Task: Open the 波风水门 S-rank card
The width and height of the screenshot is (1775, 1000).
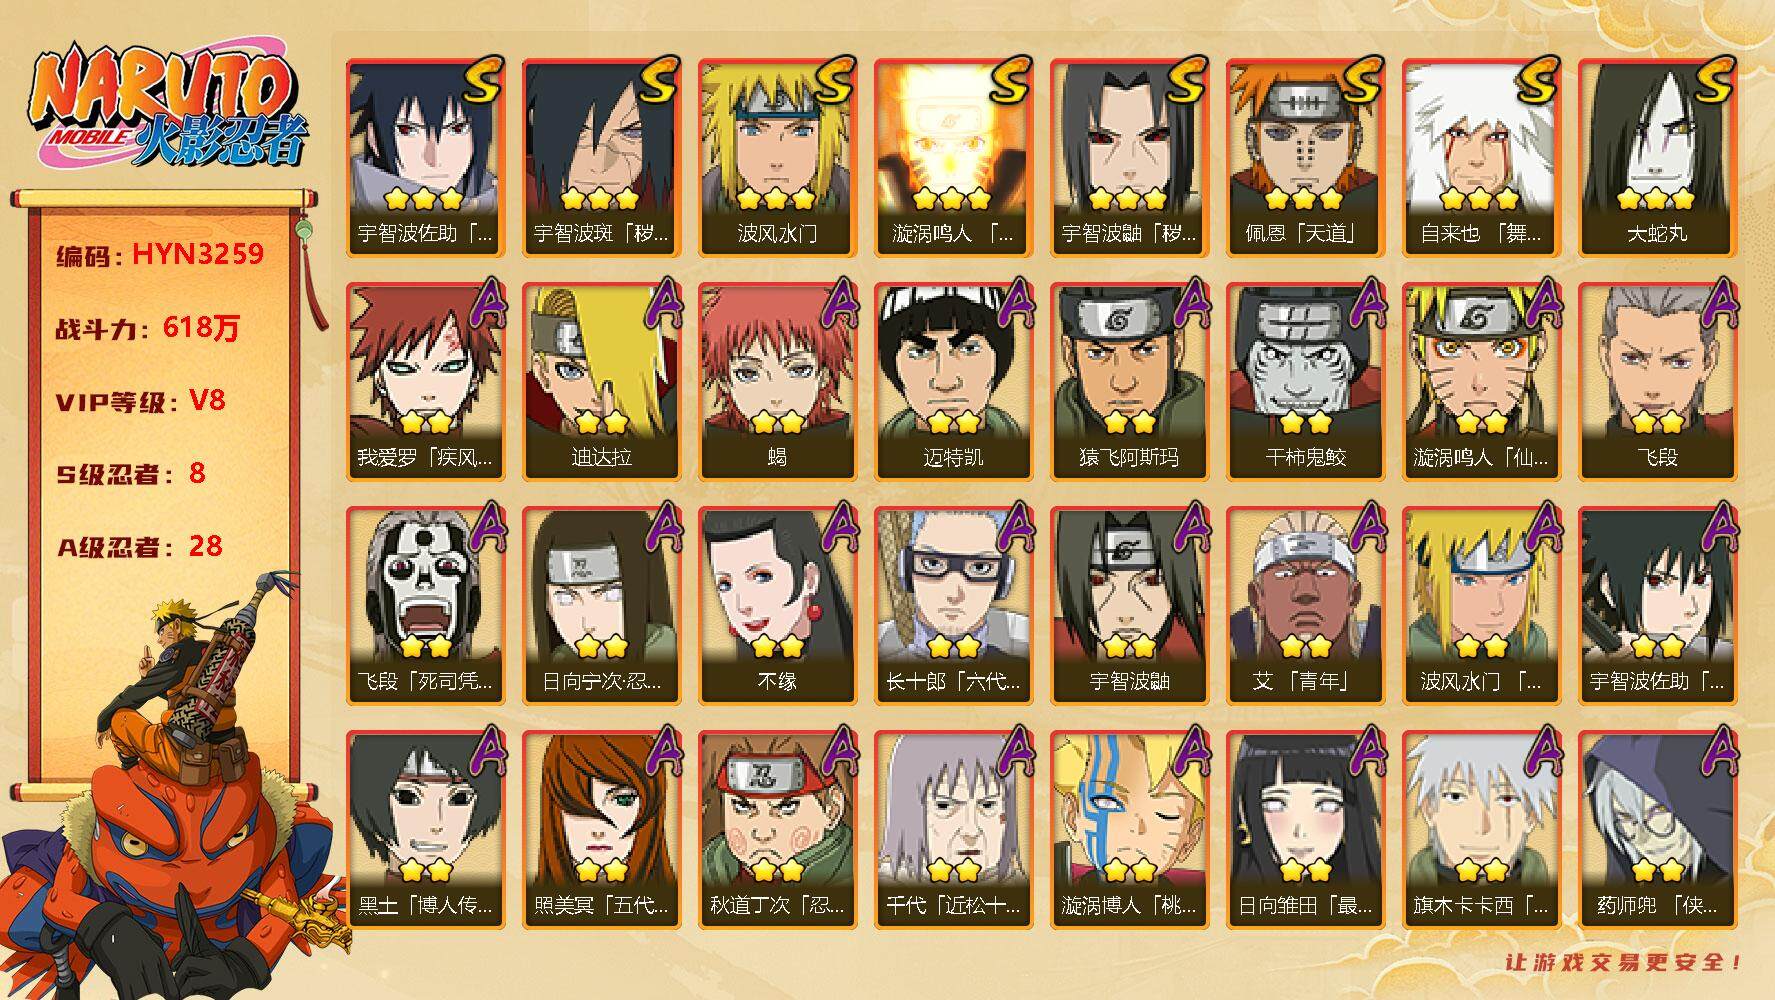Action: coord(776,157)
